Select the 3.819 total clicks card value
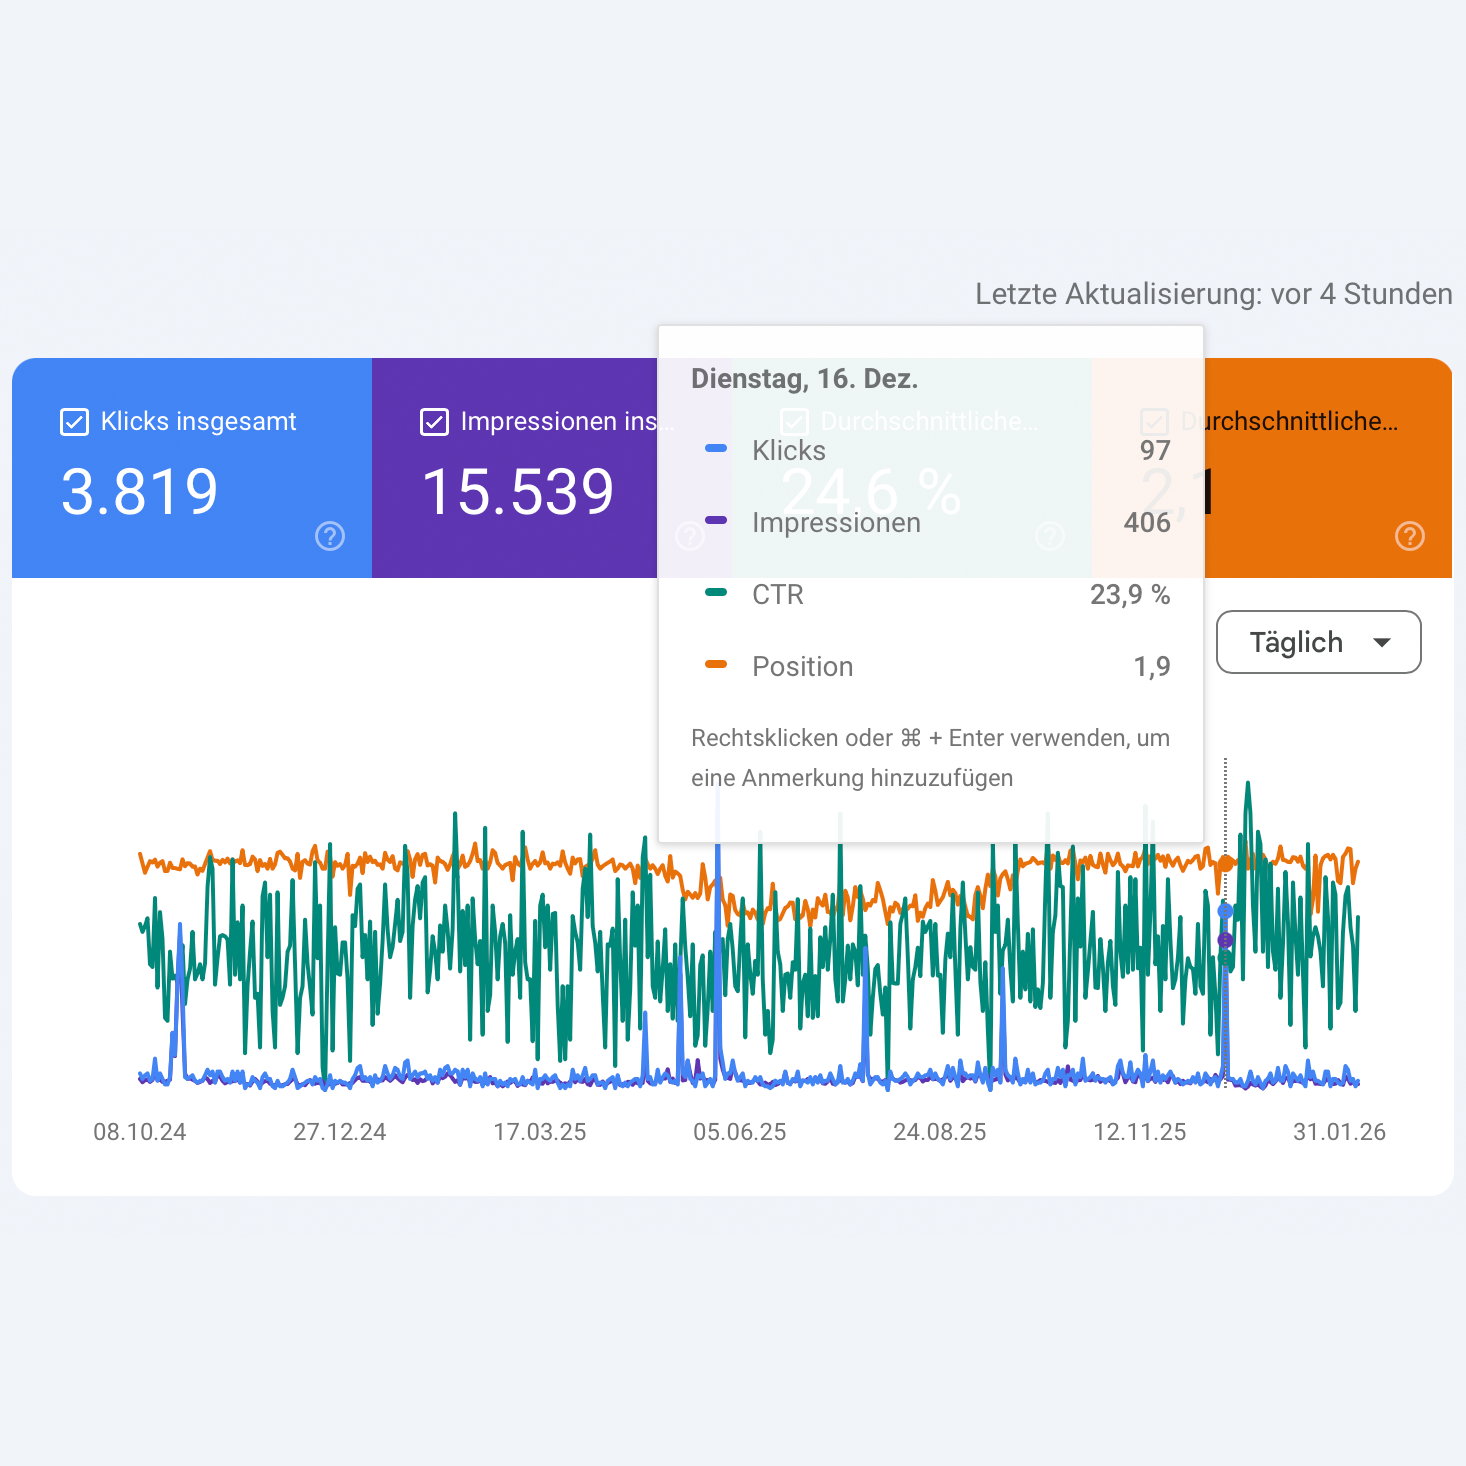This screenshot has width=1466, height=1466. pyautogui.click(x=140, y=492)
